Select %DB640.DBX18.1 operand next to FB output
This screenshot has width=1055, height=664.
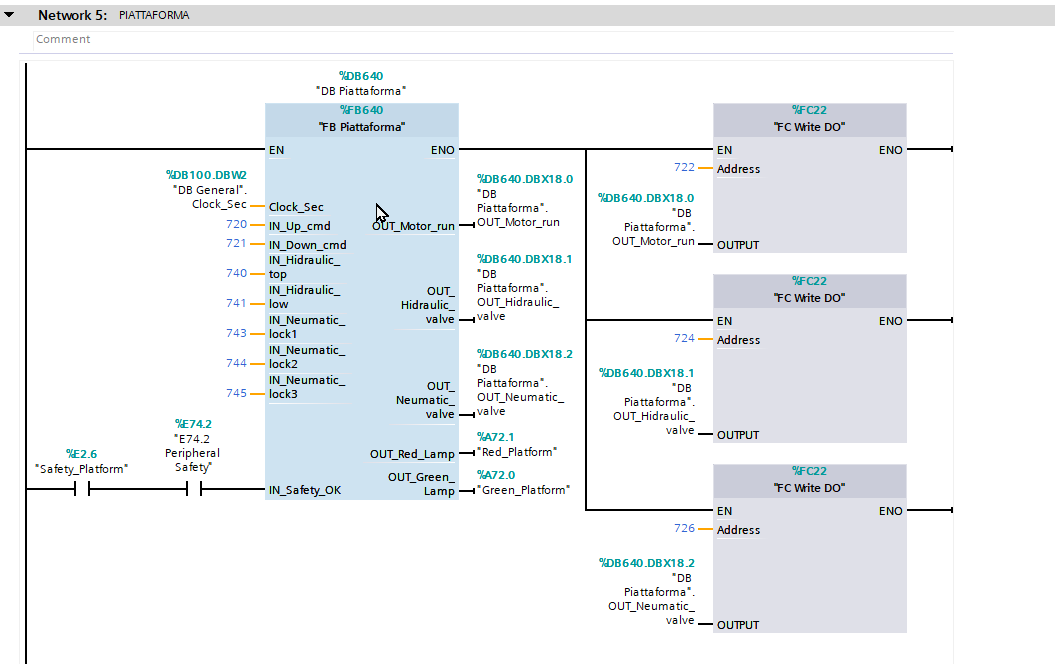pyautogui.click(x=525, y=259)
